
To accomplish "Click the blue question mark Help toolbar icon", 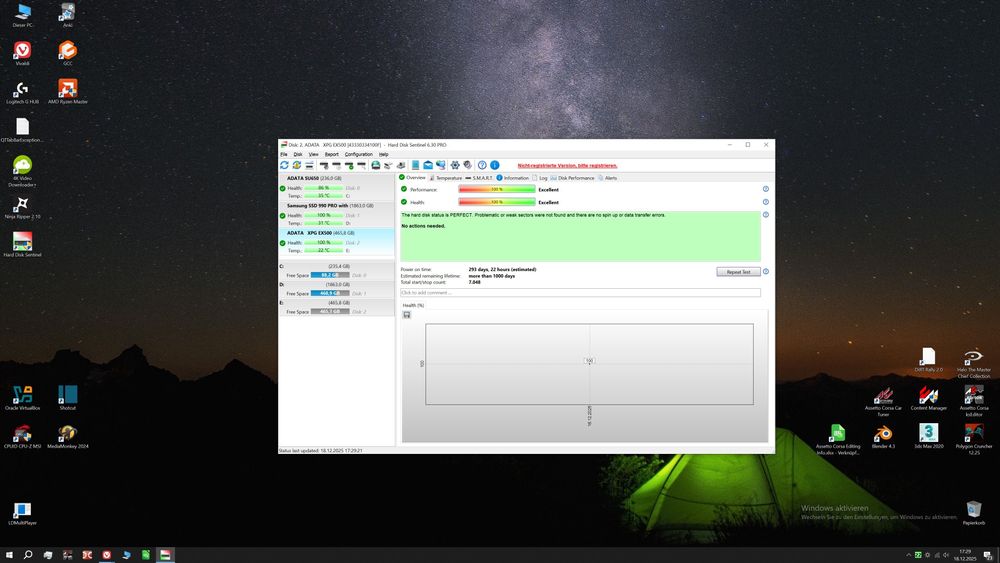I will [x=482, y=165].
